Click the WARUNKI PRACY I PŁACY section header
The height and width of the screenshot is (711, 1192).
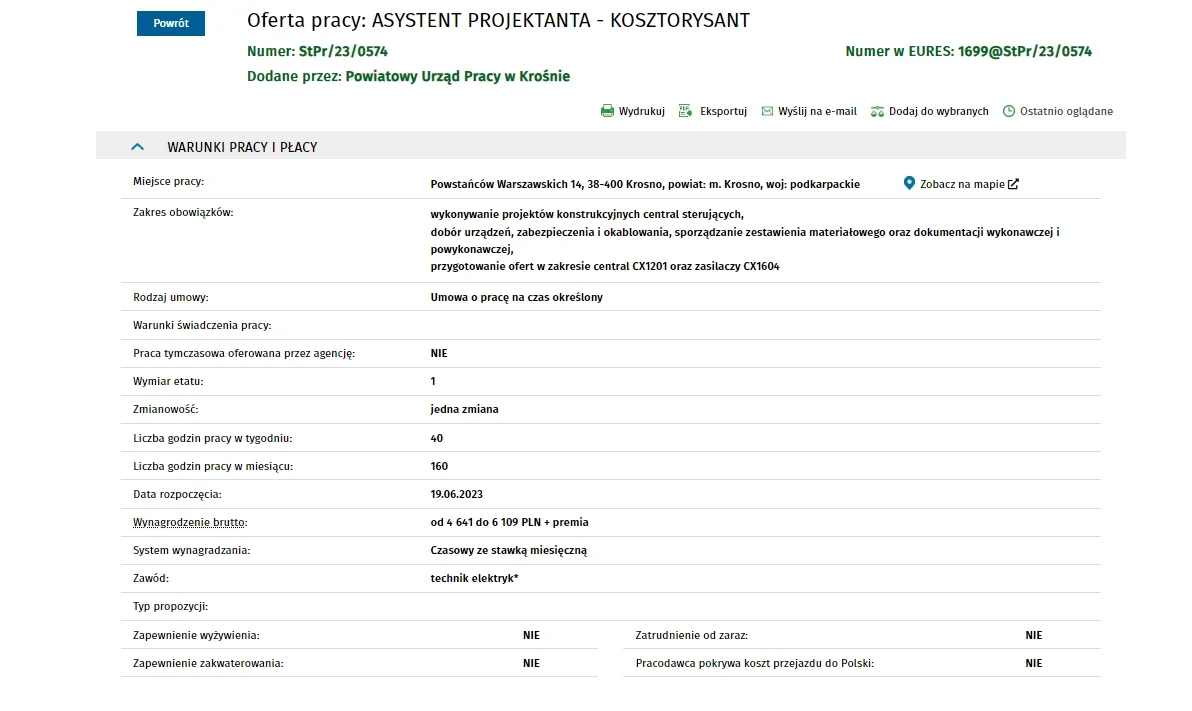pyautogui.click(x=610, y=147)
